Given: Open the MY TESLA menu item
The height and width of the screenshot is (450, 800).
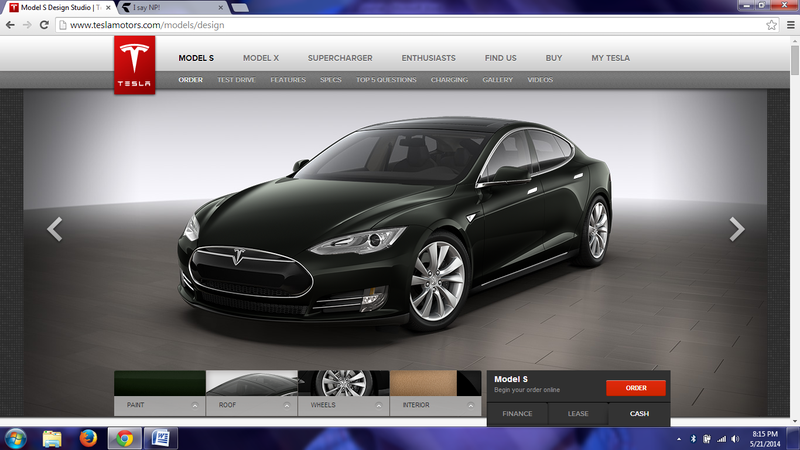Looking at the screenshot, I should 611,58.
